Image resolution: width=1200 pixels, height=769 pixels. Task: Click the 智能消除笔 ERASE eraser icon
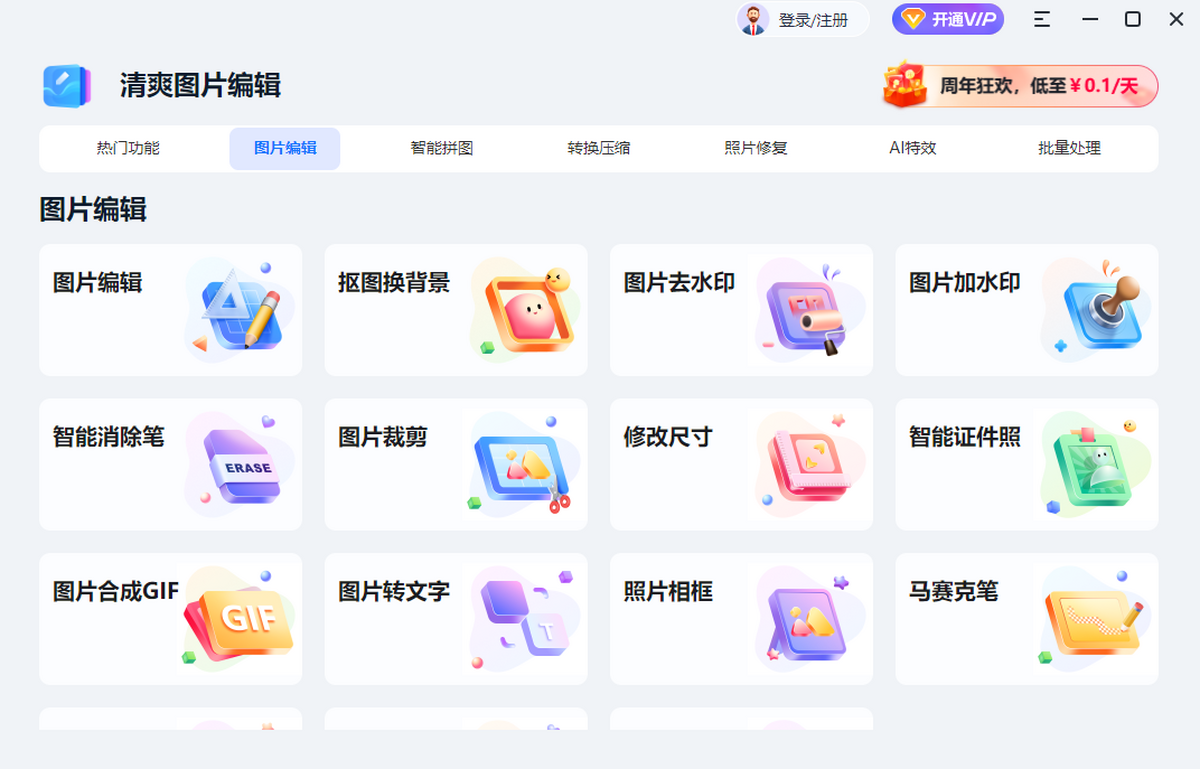[240, 464]
